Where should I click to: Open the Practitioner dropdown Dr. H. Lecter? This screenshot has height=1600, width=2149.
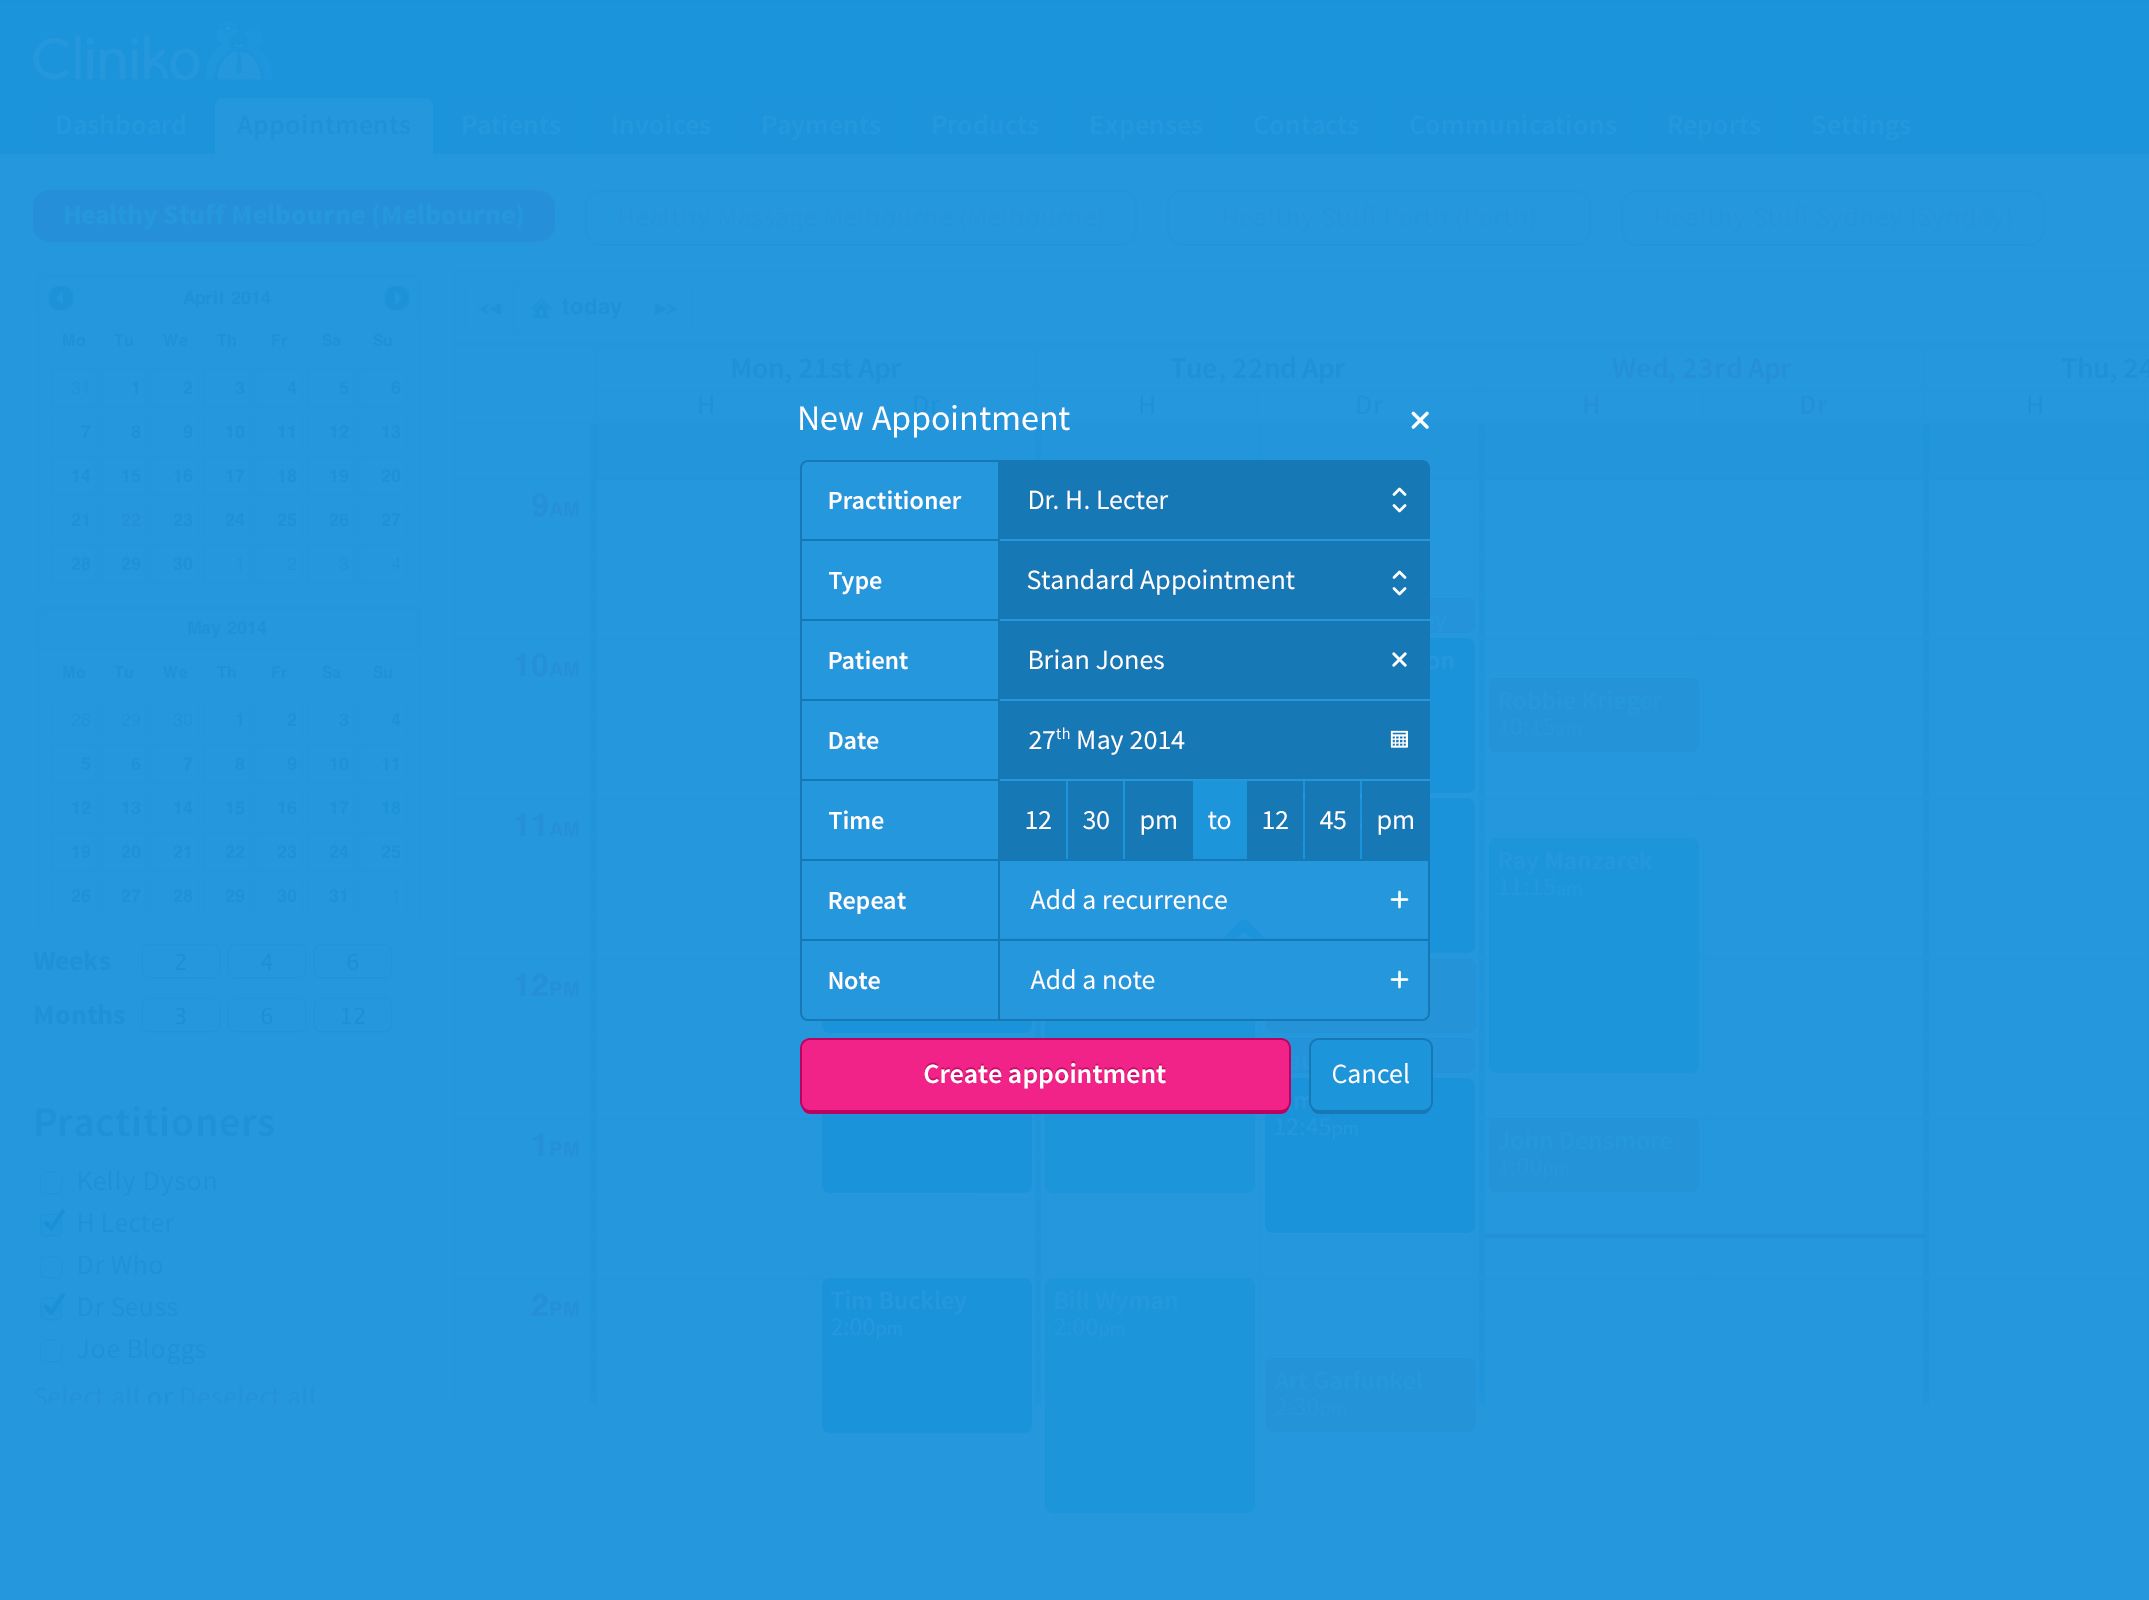click(x=1213, y=500)
